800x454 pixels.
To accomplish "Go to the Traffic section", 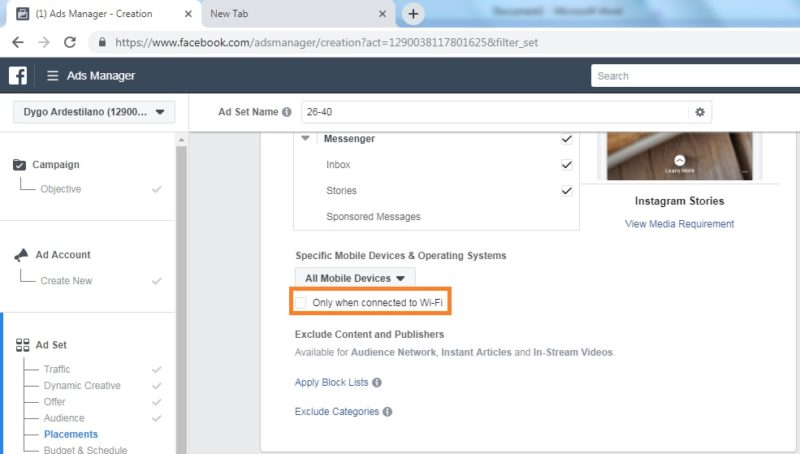I will tap(57, 369).
